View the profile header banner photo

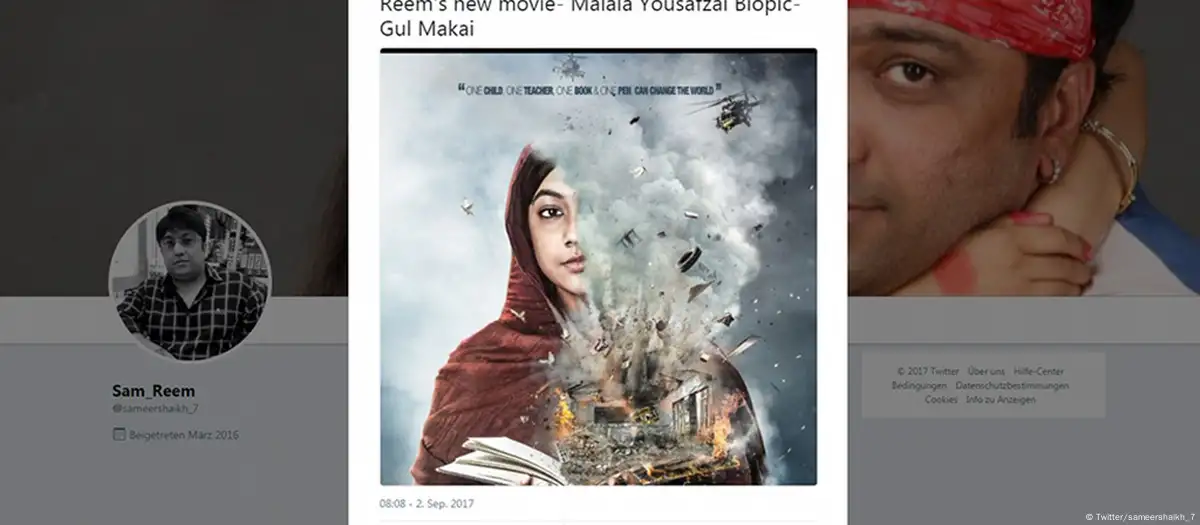(1024, 148)
